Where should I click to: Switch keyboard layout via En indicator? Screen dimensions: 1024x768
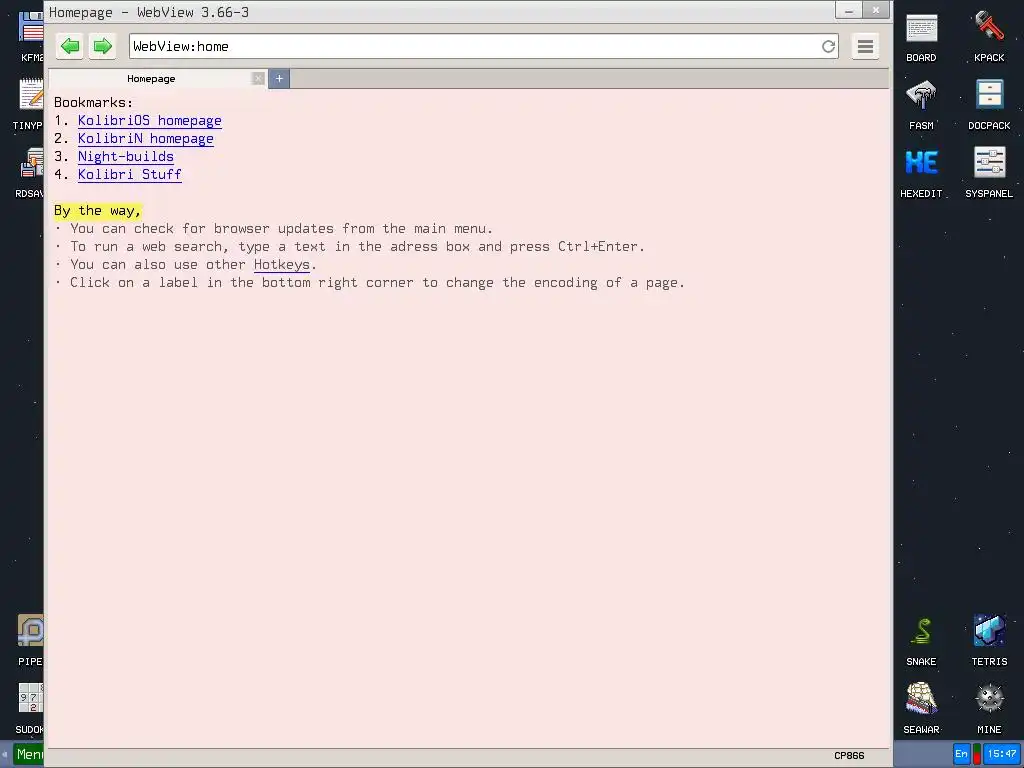[x=961, y=754]
